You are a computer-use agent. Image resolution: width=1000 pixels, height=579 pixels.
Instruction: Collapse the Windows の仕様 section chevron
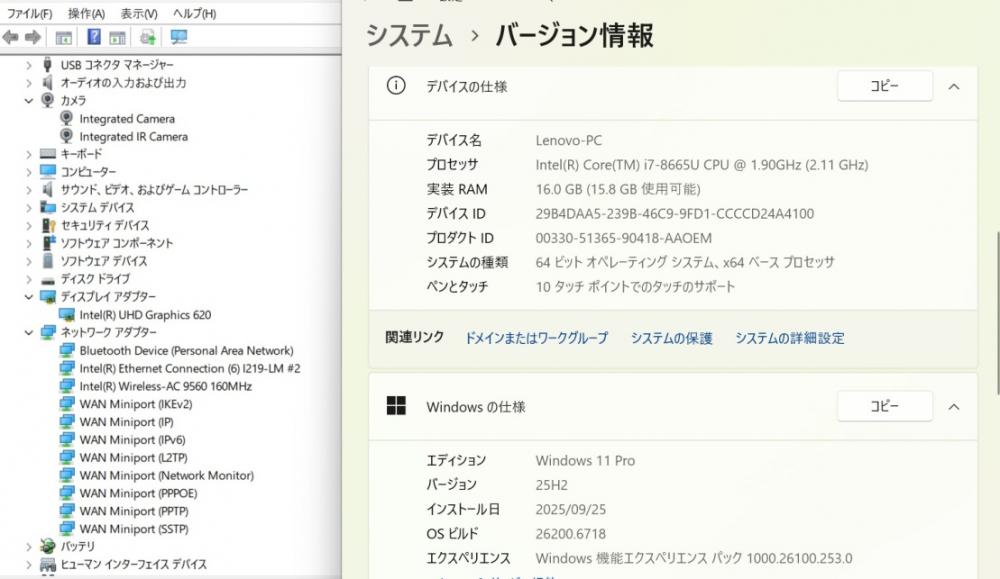(x=954, y=407)
